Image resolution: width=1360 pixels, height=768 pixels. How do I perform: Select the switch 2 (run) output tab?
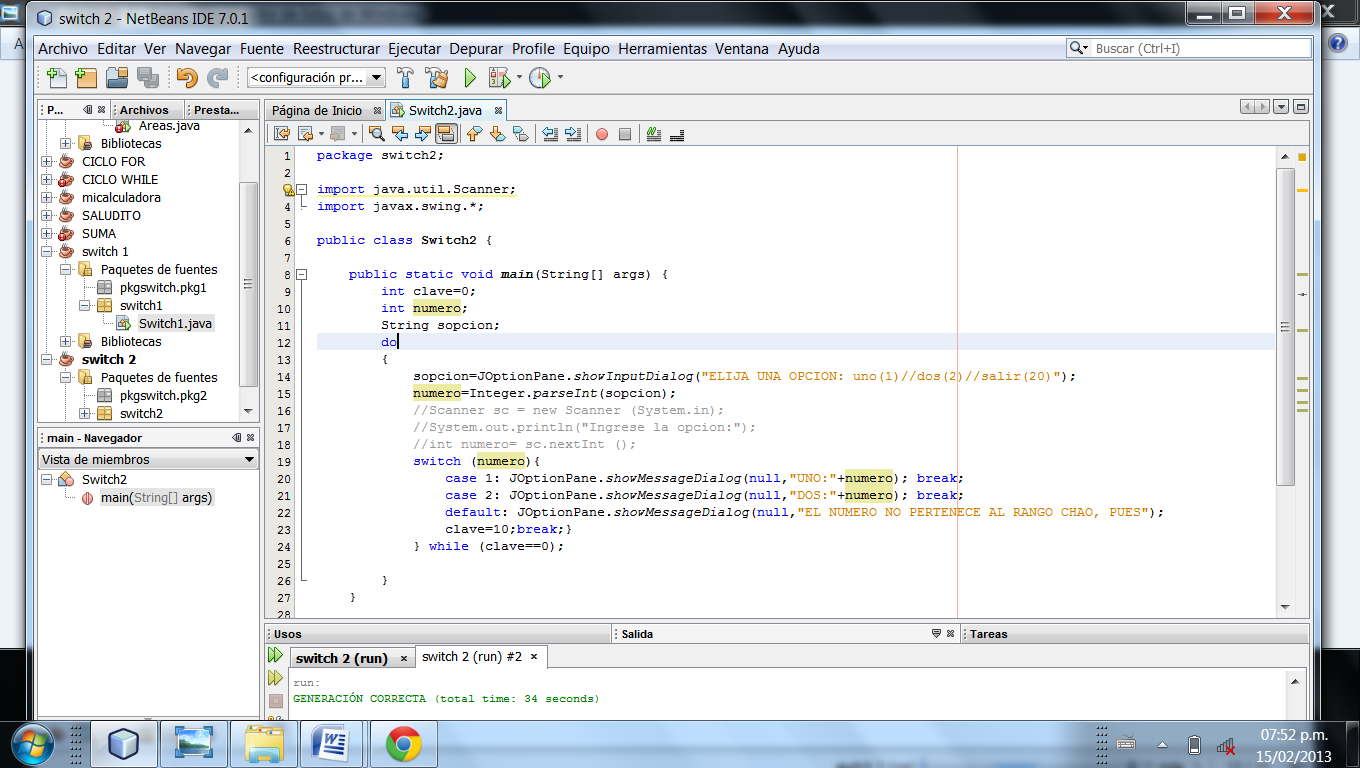click(342, 658)
